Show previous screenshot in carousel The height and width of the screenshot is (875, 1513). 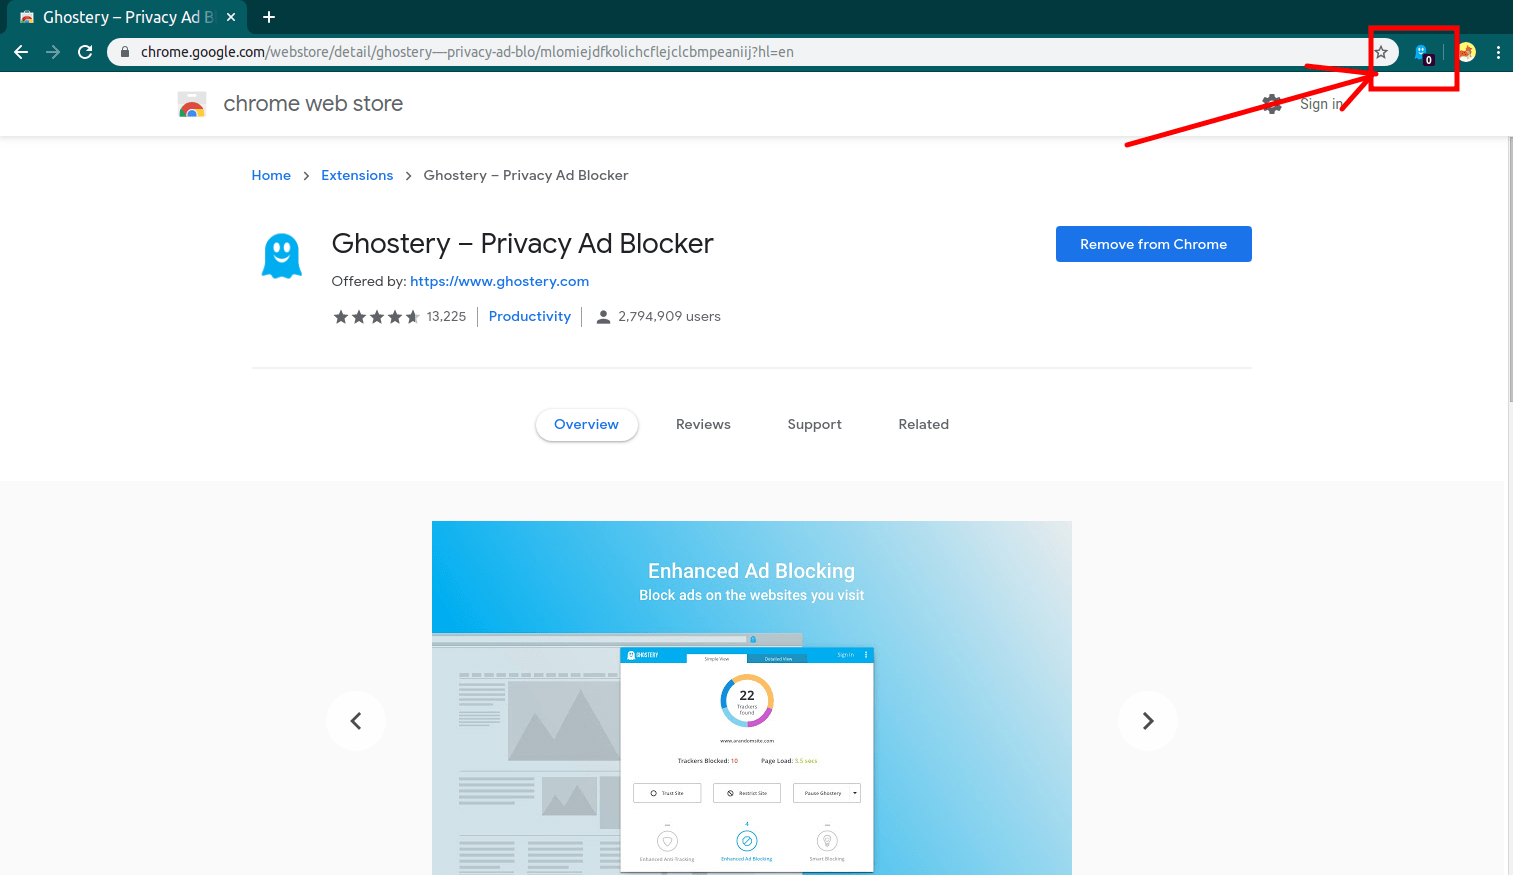356,721
